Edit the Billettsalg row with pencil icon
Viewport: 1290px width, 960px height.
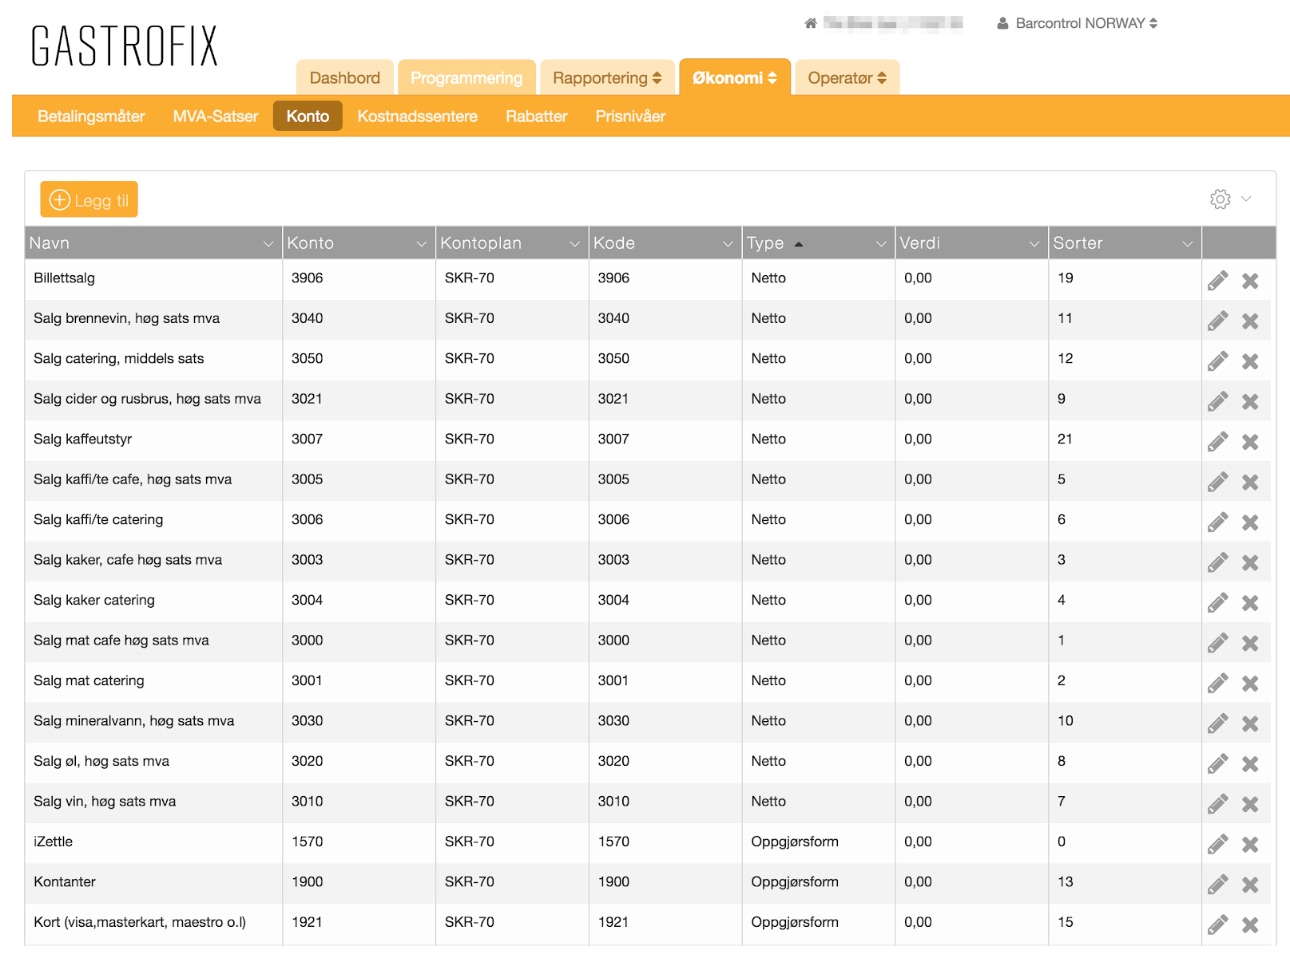pos(1217,281)
